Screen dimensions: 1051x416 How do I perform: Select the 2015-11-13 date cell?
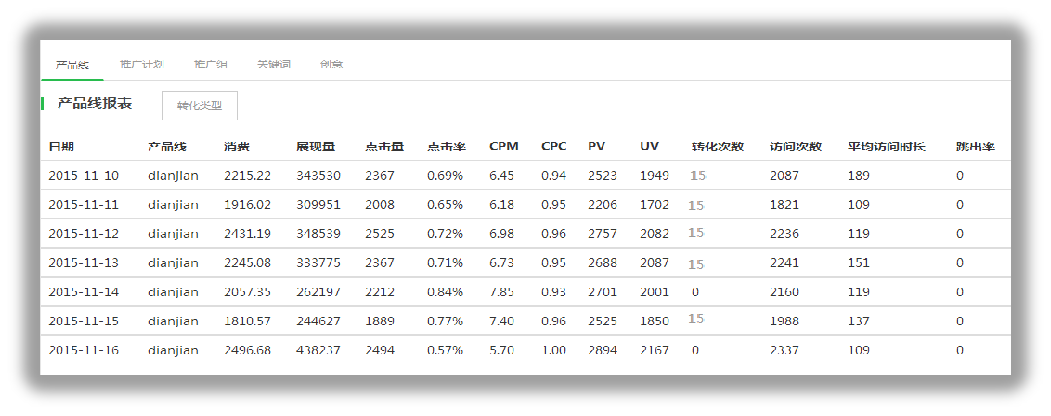tap(83, 263)
